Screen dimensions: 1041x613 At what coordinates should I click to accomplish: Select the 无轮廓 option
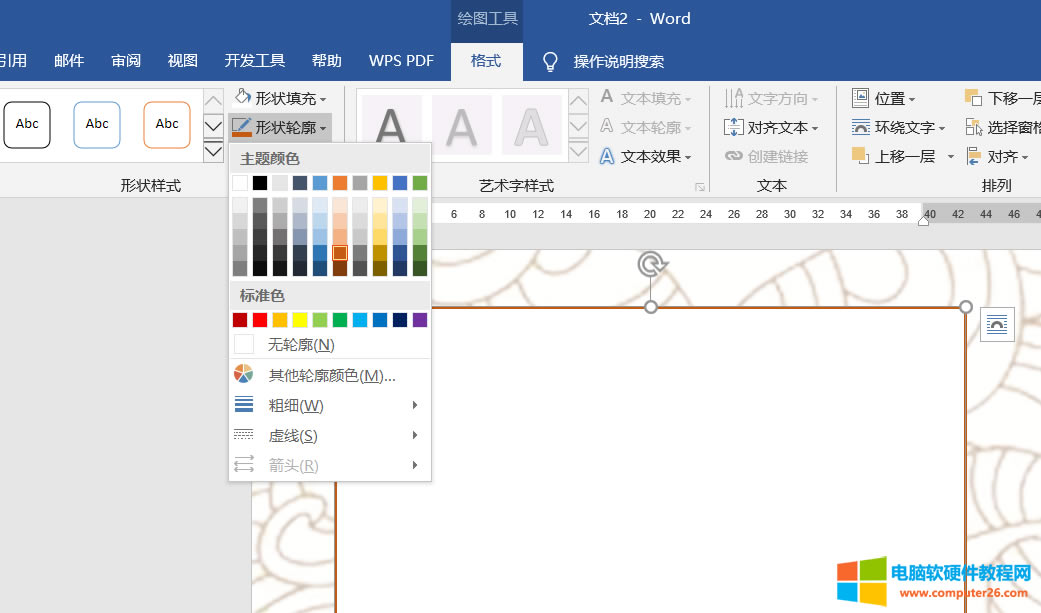click(301, 344)
